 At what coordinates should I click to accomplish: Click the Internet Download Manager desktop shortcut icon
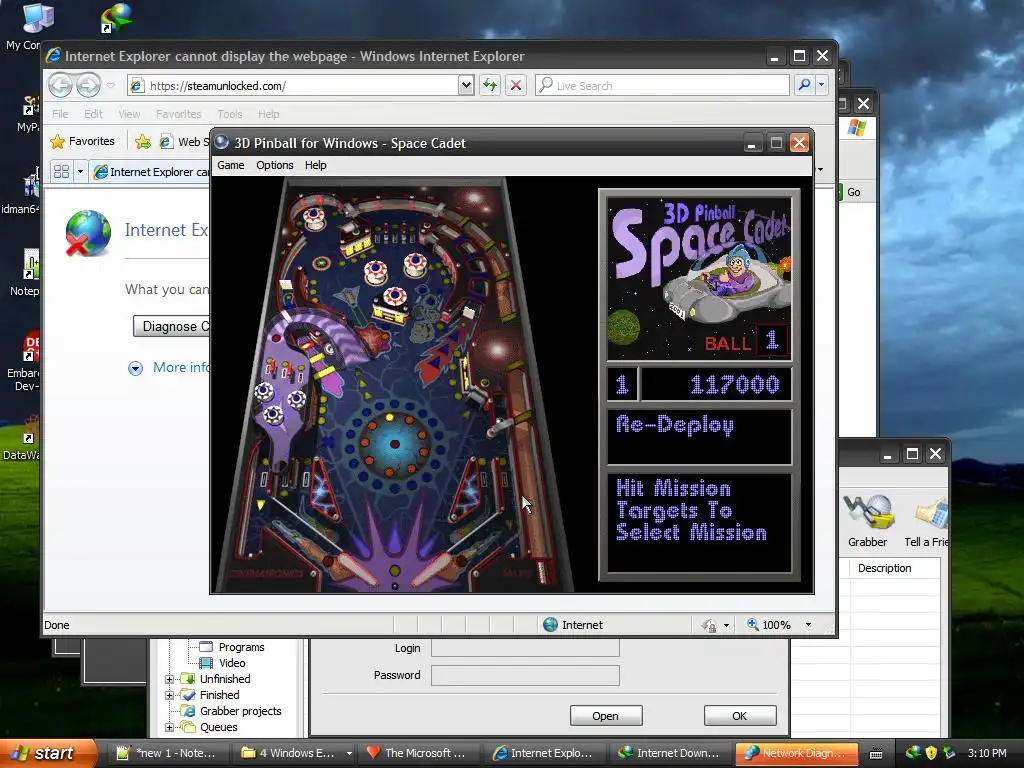pos(116,18)
